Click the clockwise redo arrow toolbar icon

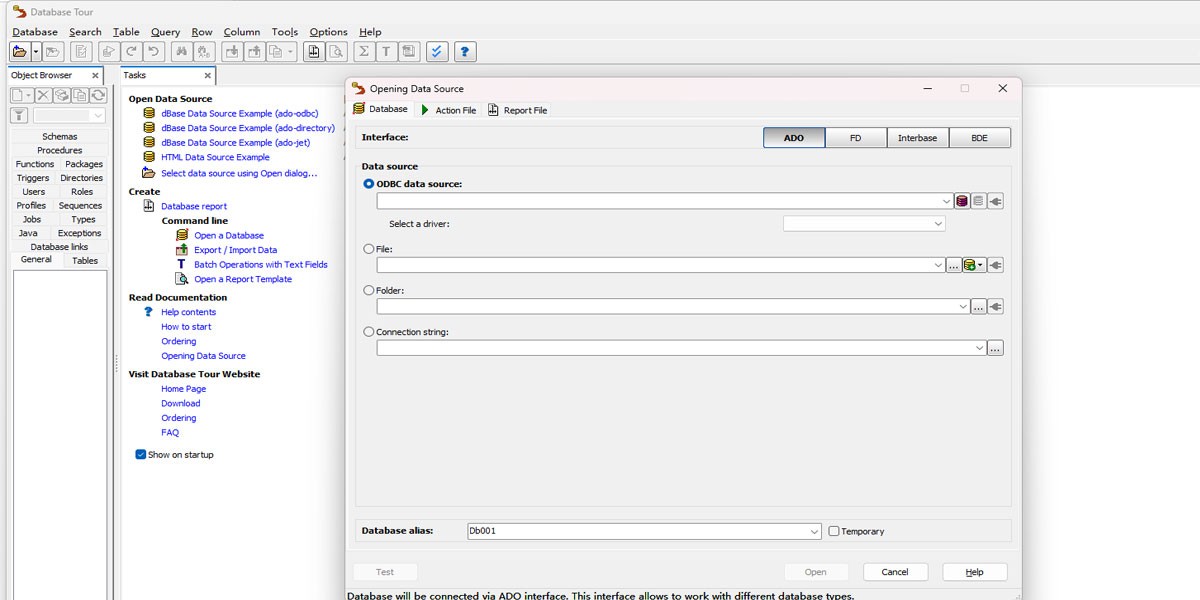(x=131, y=51)
